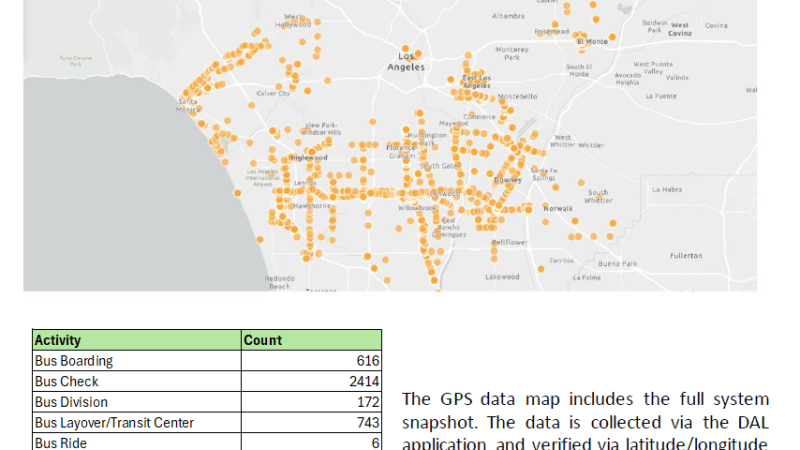Select the Activity column header cell
800x450 pixels.
click(x=137, y=340)
